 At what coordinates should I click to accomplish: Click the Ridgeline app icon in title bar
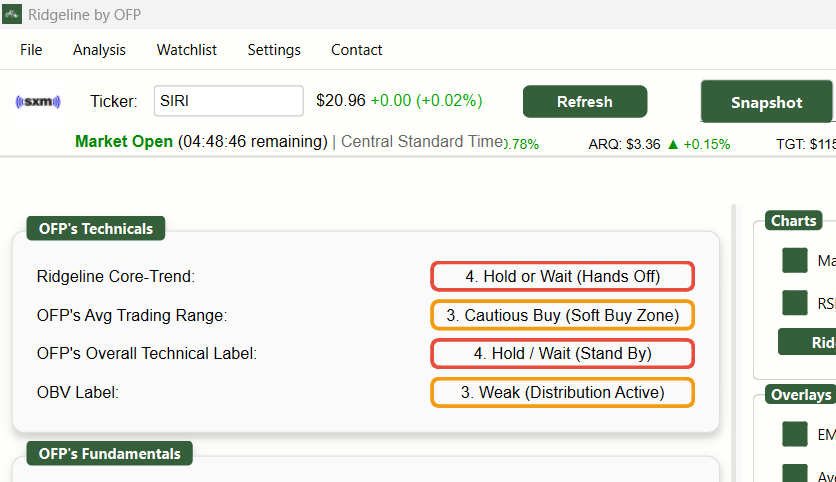click(x=12, y=14)
